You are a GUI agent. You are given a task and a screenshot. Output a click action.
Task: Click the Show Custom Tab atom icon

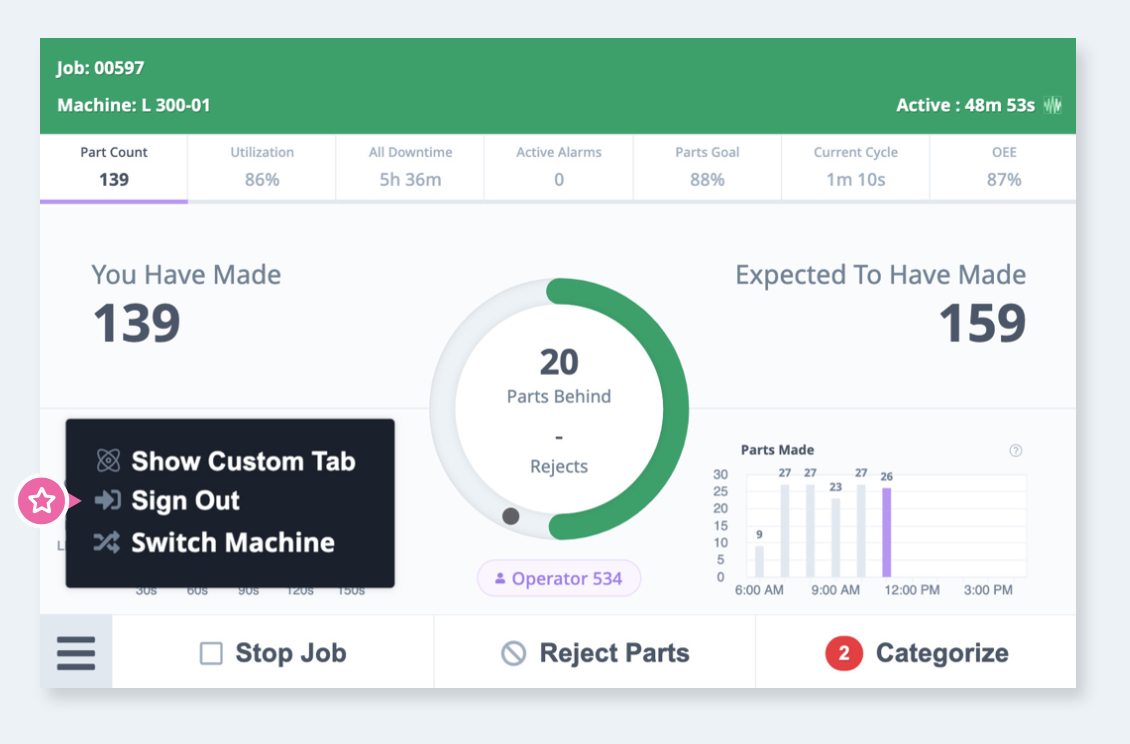[108, 461]
